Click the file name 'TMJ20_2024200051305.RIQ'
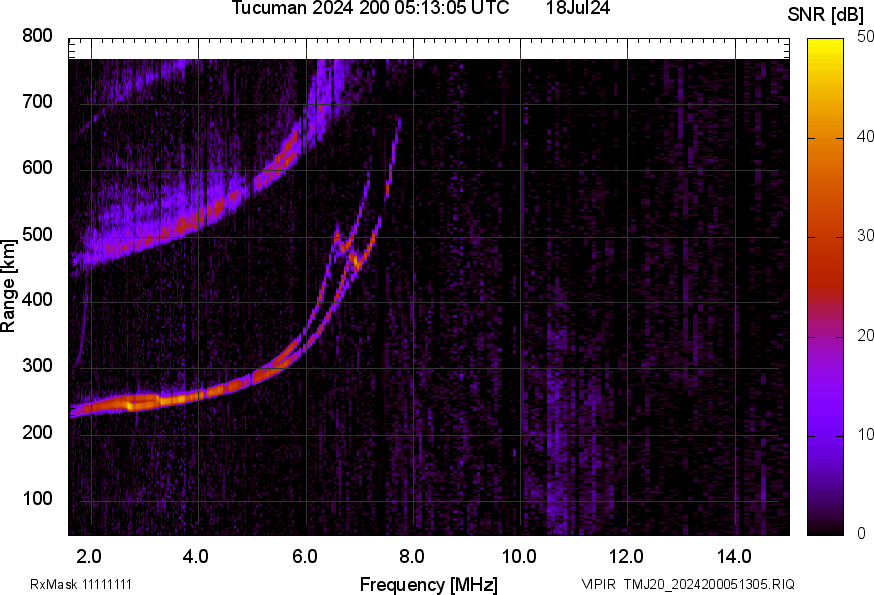The width and height of the screenshot is (874, 595). (x=709, y=584)
